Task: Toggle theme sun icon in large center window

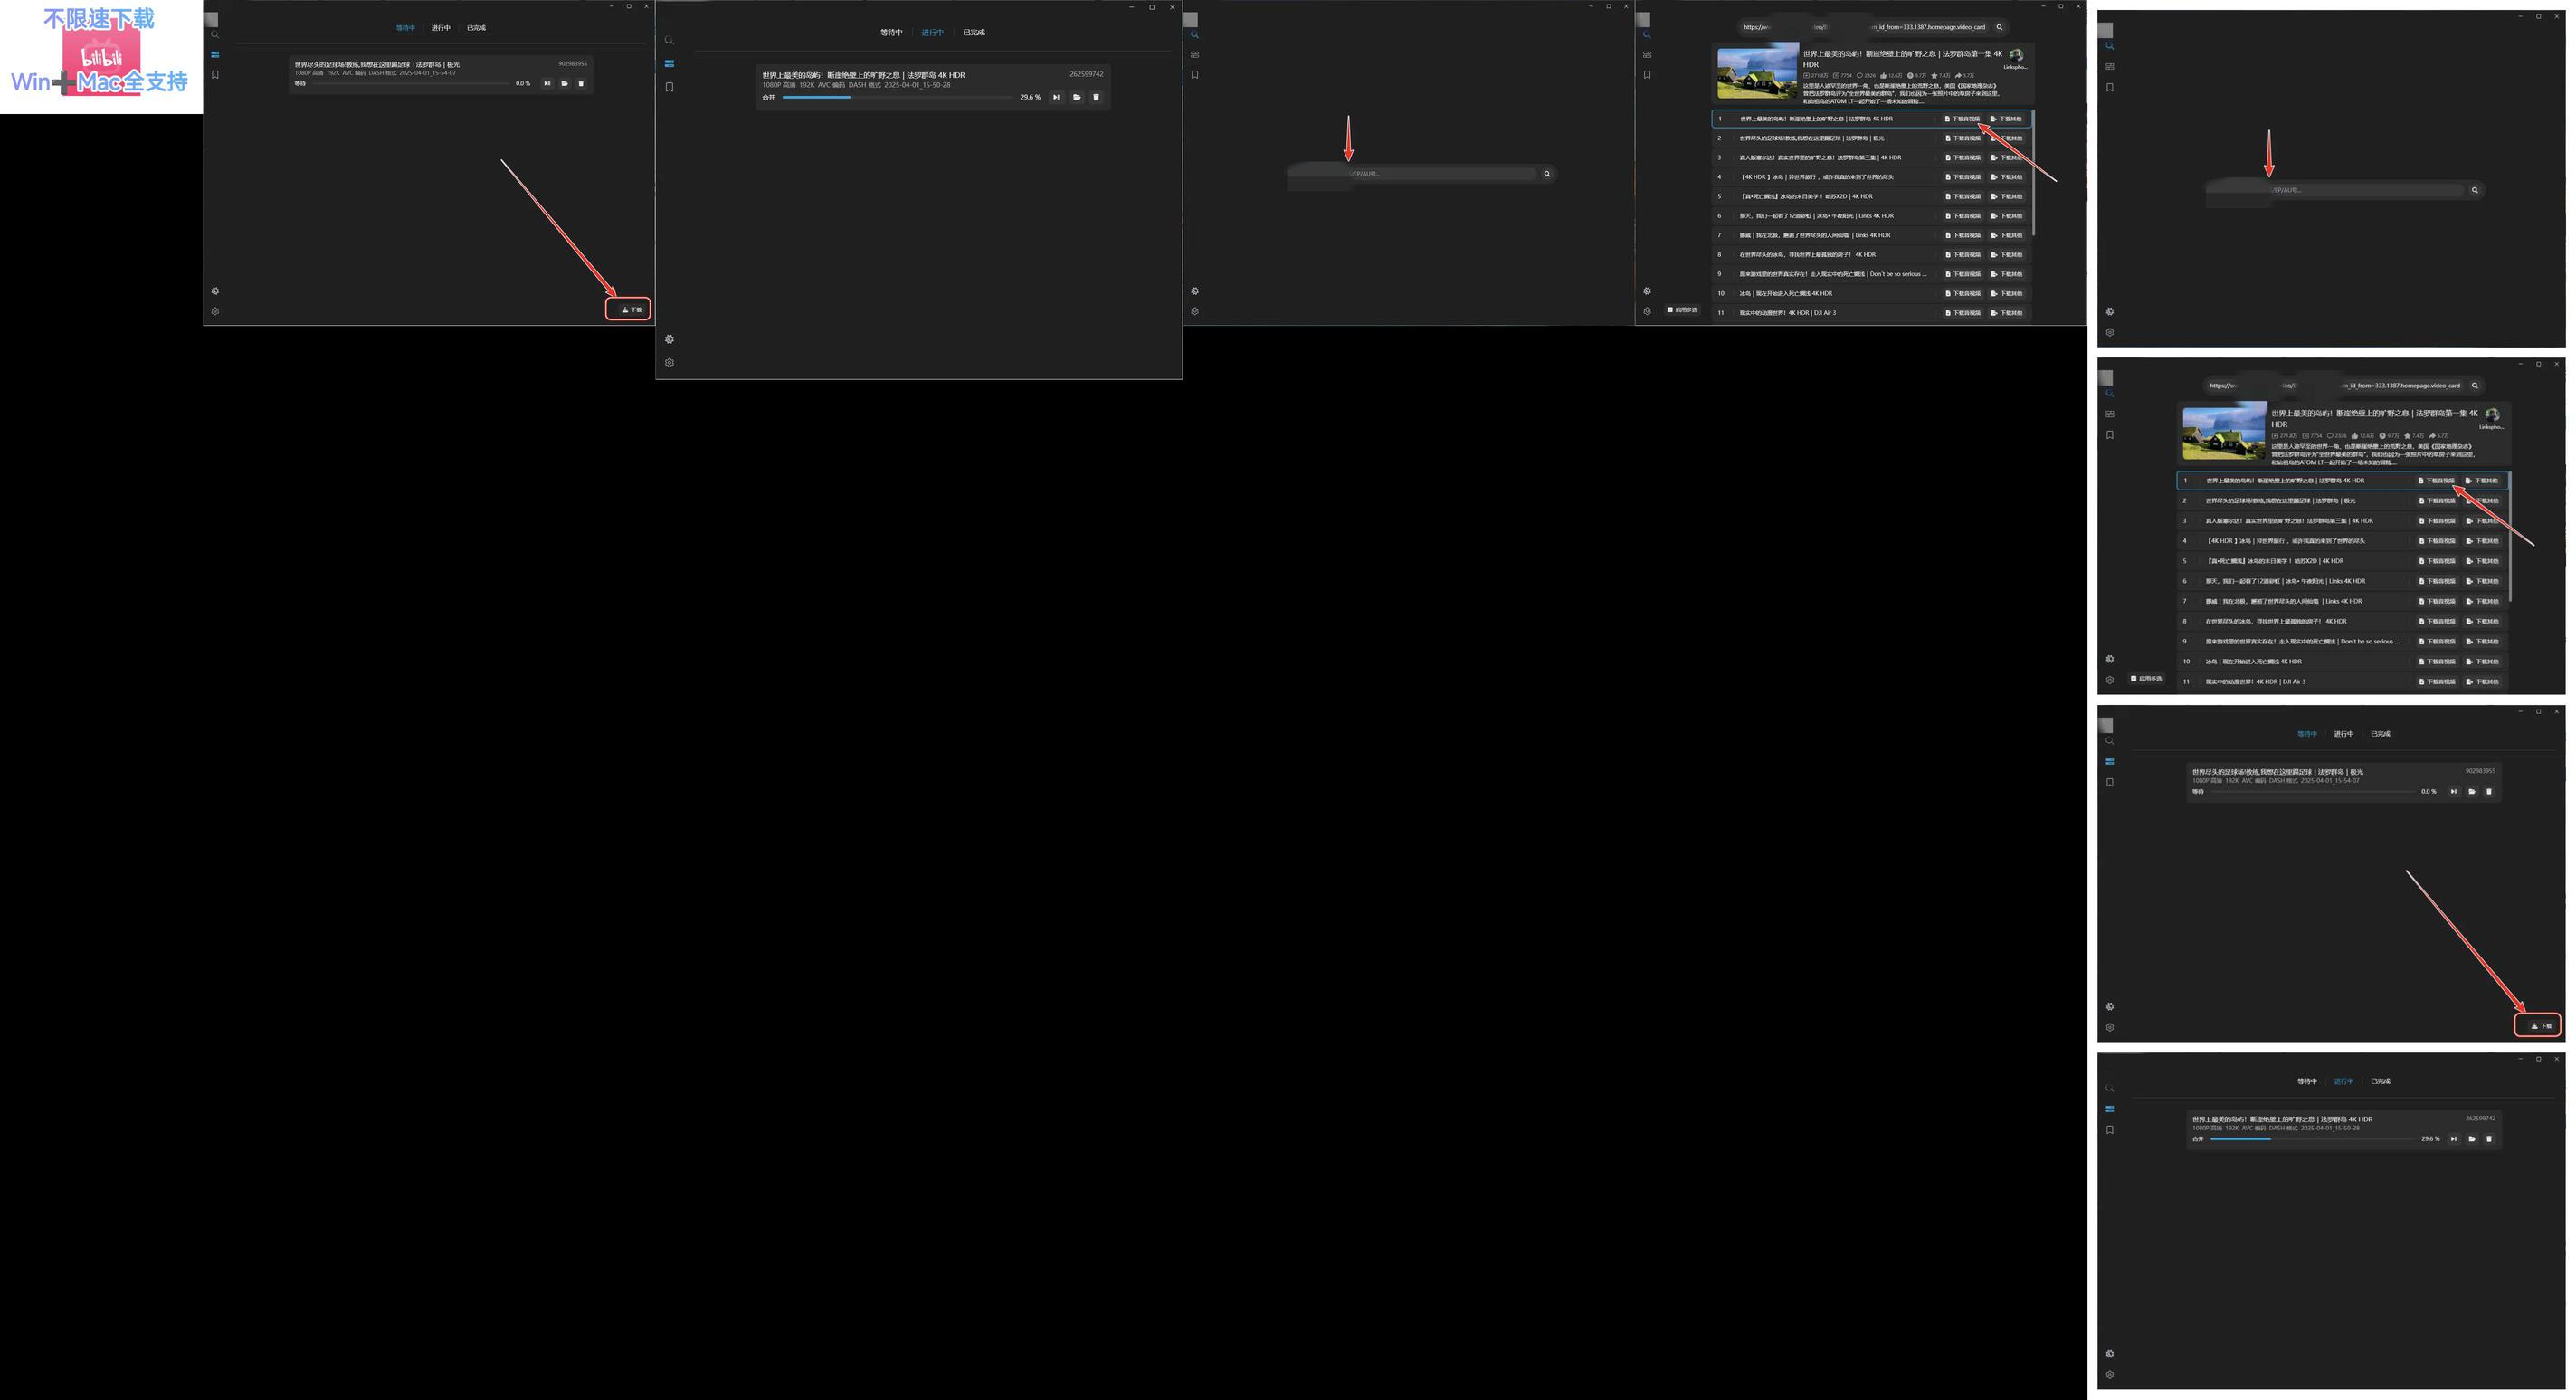Action: click(669, 339)
